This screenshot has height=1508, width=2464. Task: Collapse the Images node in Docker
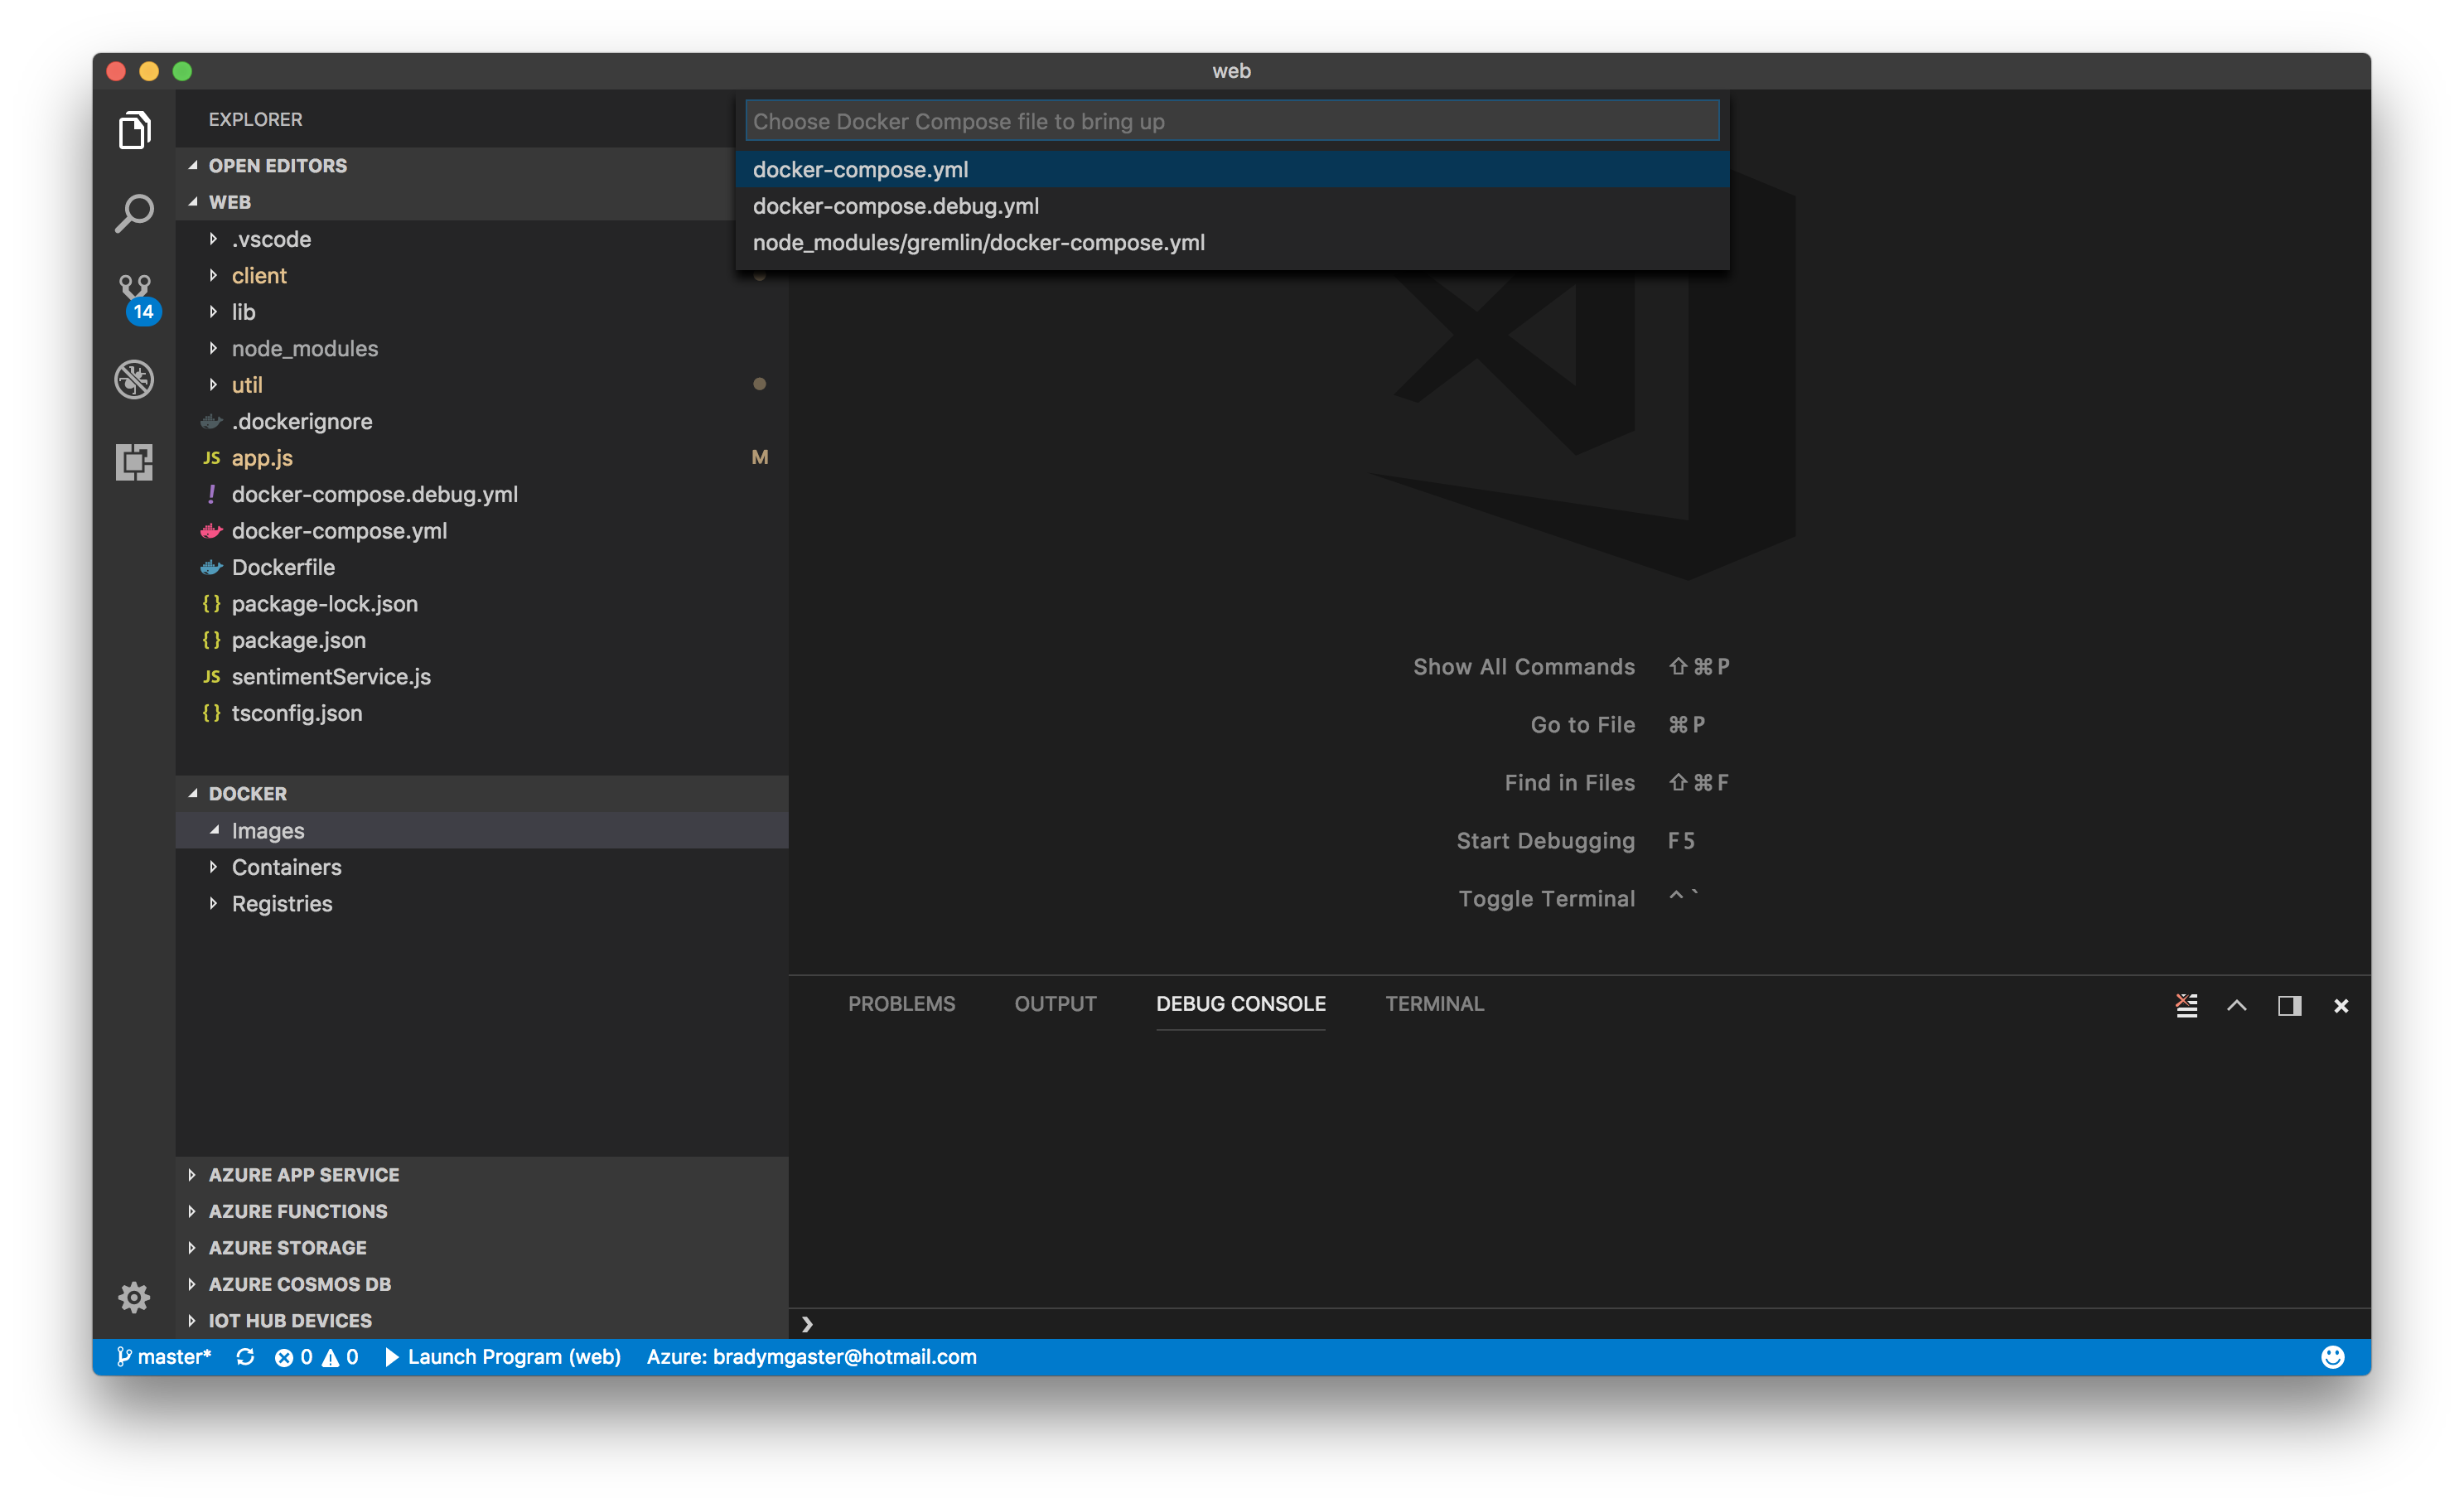coord(268,830)
